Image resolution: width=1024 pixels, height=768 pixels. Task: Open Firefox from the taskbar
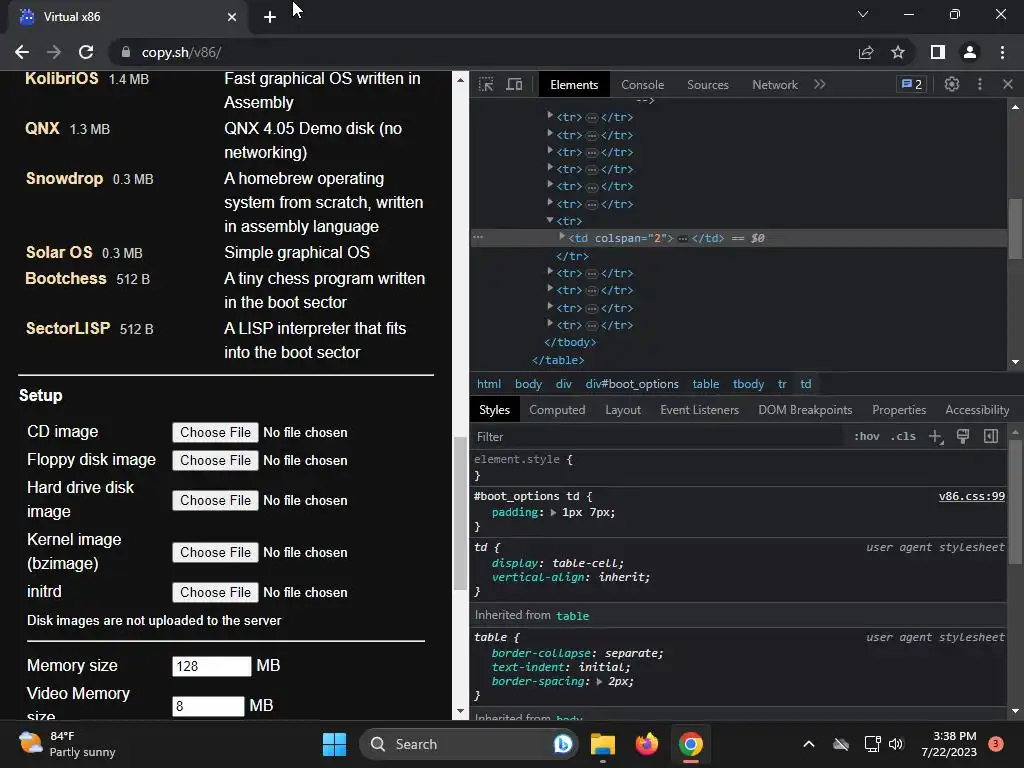click(647, 744)
